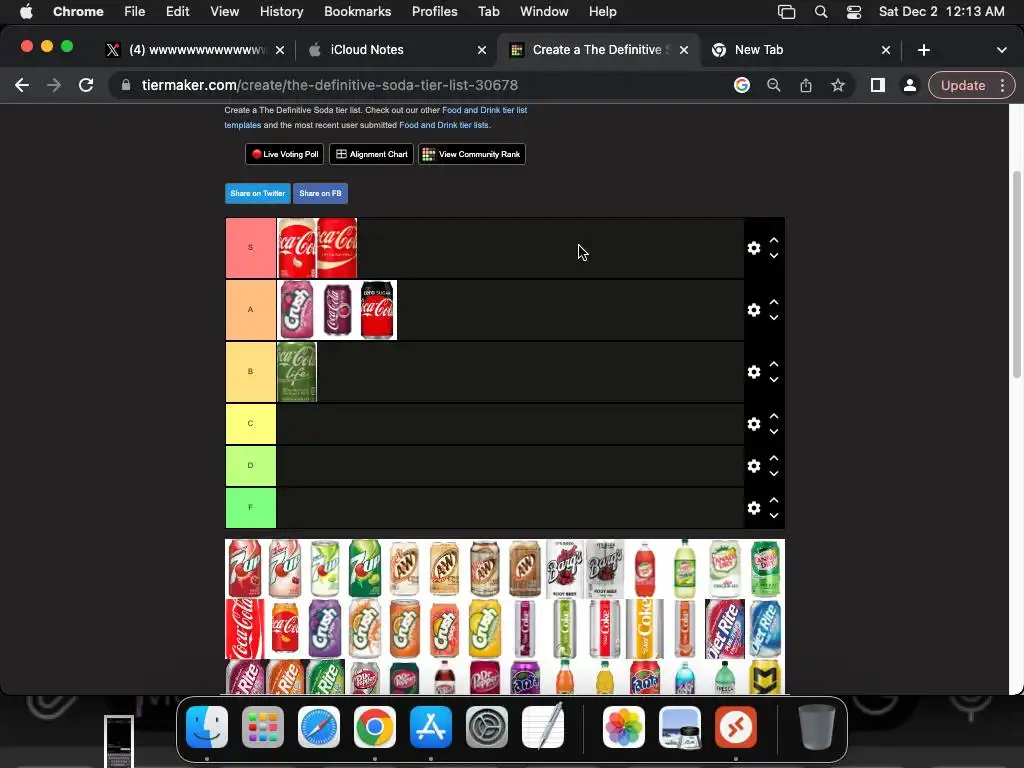This screenshot has width=1024, height=768.
Task: Open the Food and Drink tier lists link
Action: pos(443,125)
